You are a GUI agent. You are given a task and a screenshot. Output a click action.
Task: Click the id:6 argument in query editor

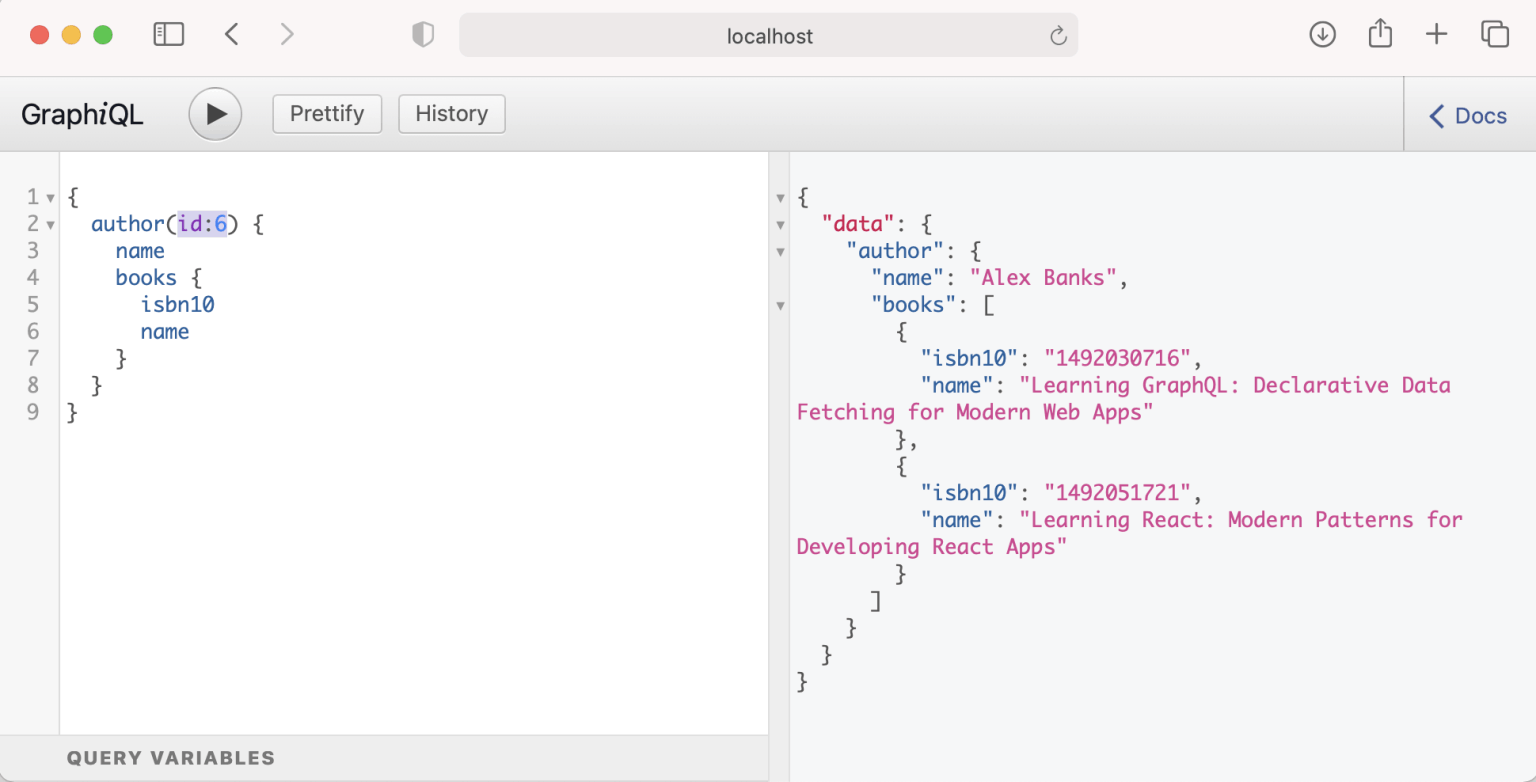point(203,224)
